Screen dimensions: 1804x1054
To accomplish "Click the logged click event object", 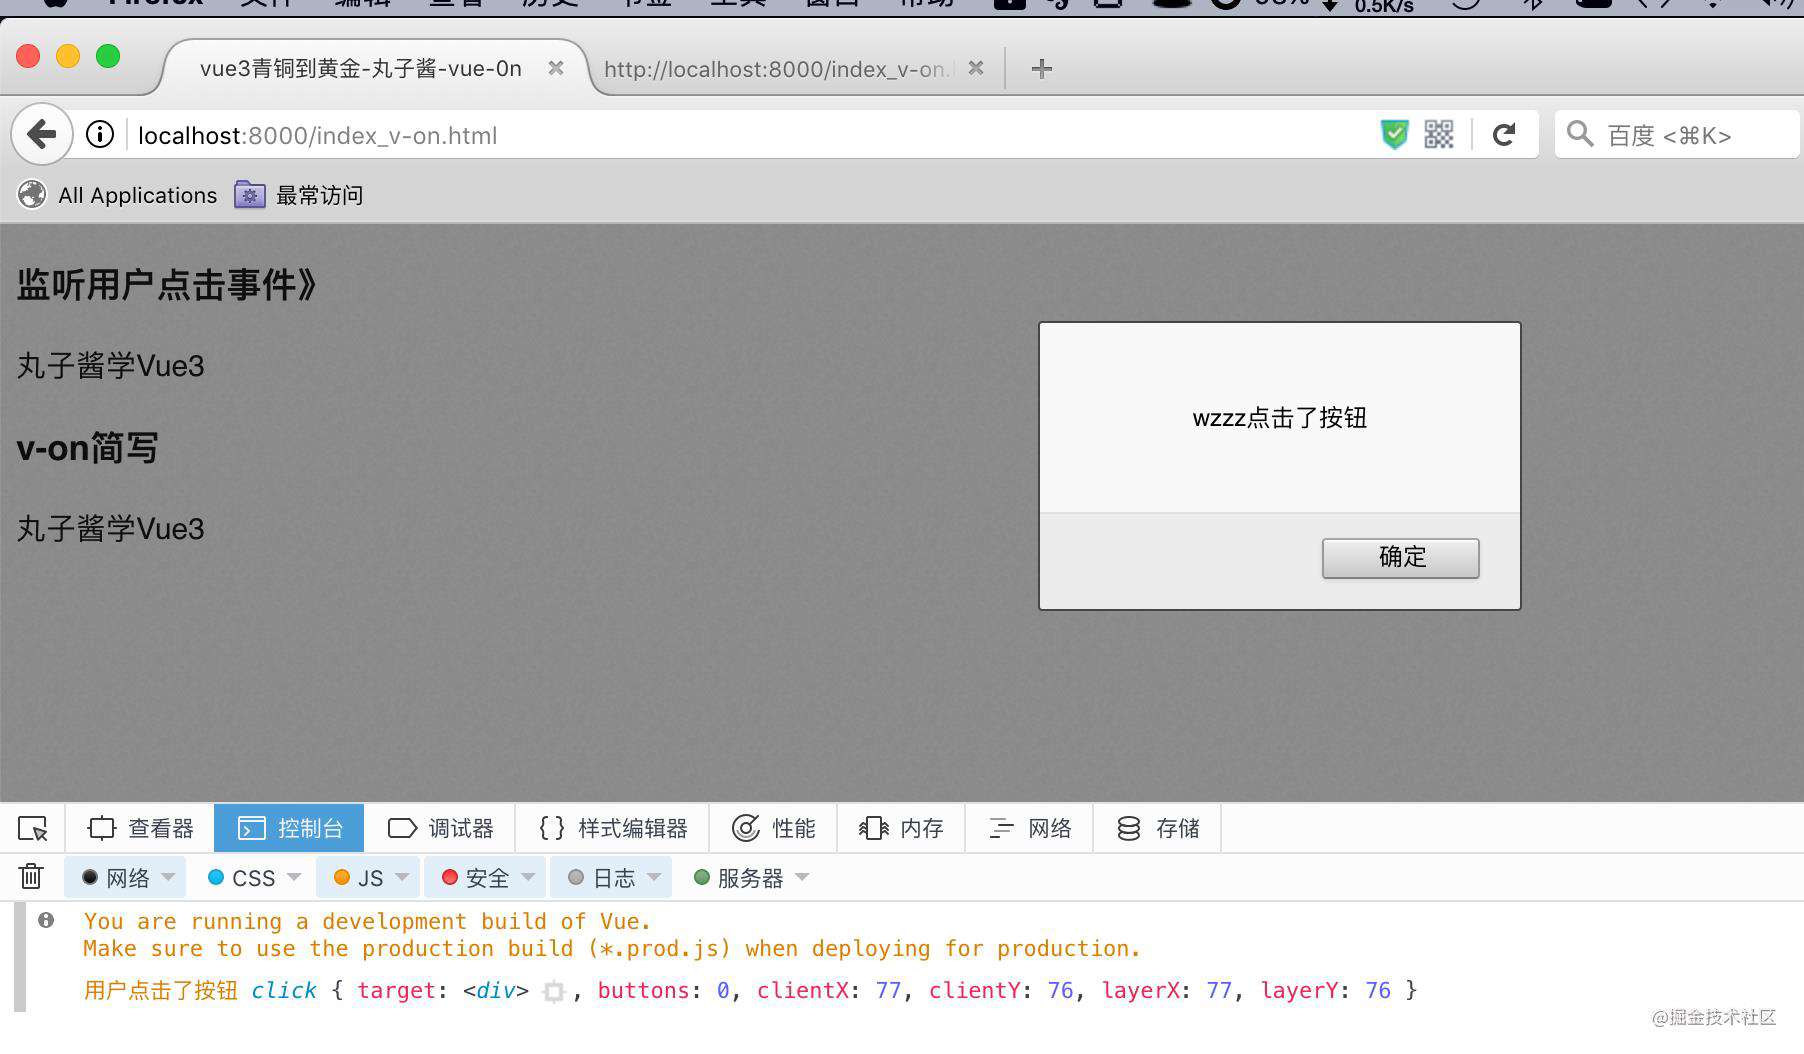I will (834, 991).
